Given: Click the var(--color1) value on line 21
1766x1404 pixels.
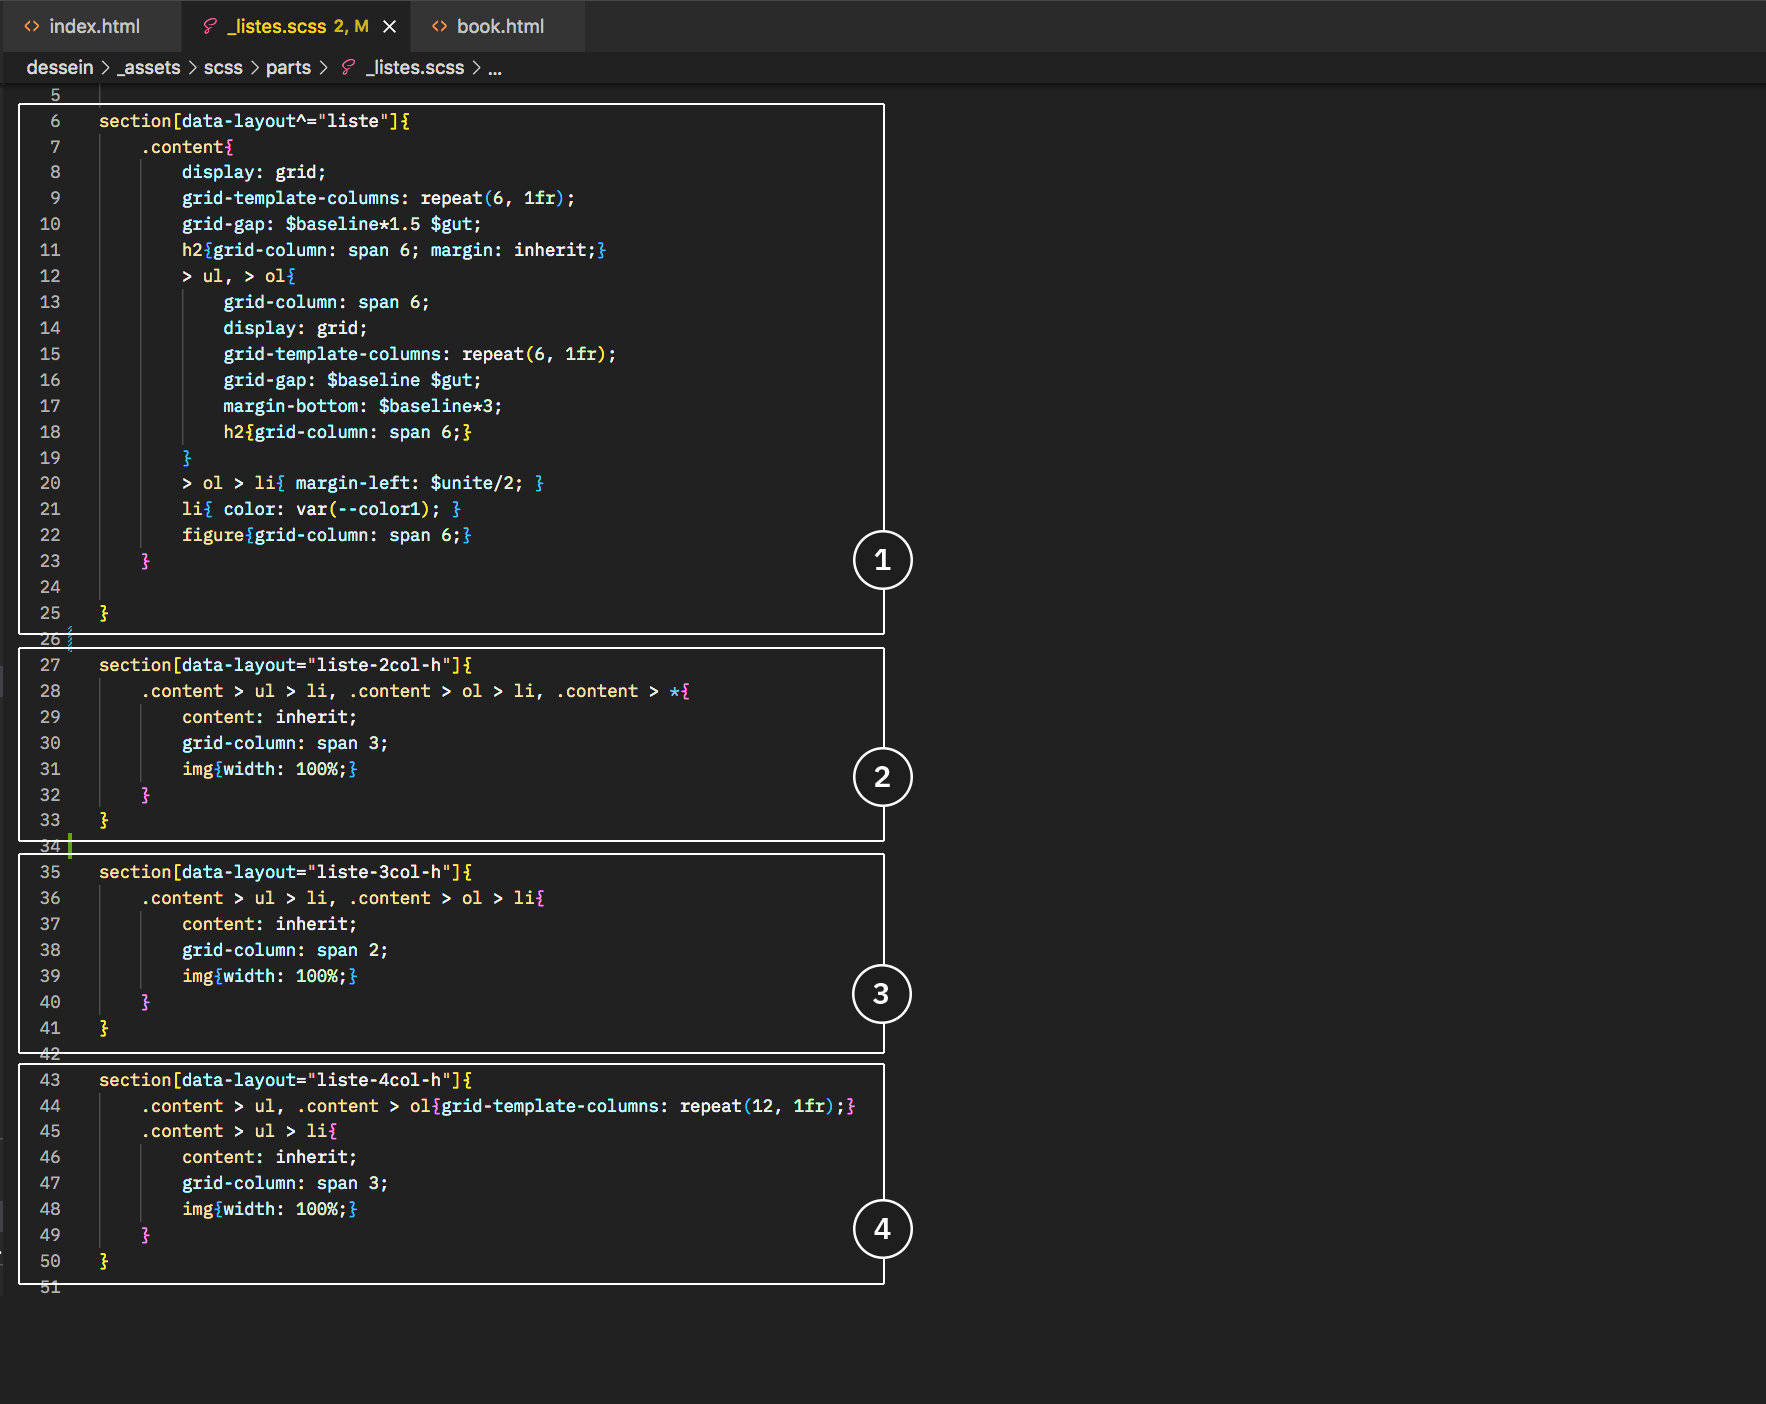Looking at the screenshot, I should click(361, 509).
